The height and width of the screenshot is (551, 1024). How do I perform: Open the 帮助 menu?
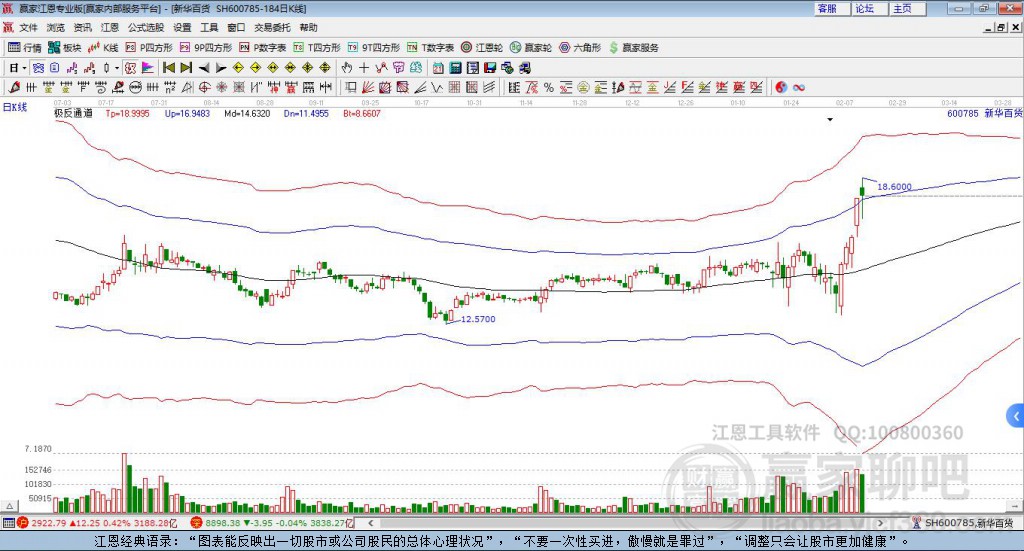click(308, 27)
